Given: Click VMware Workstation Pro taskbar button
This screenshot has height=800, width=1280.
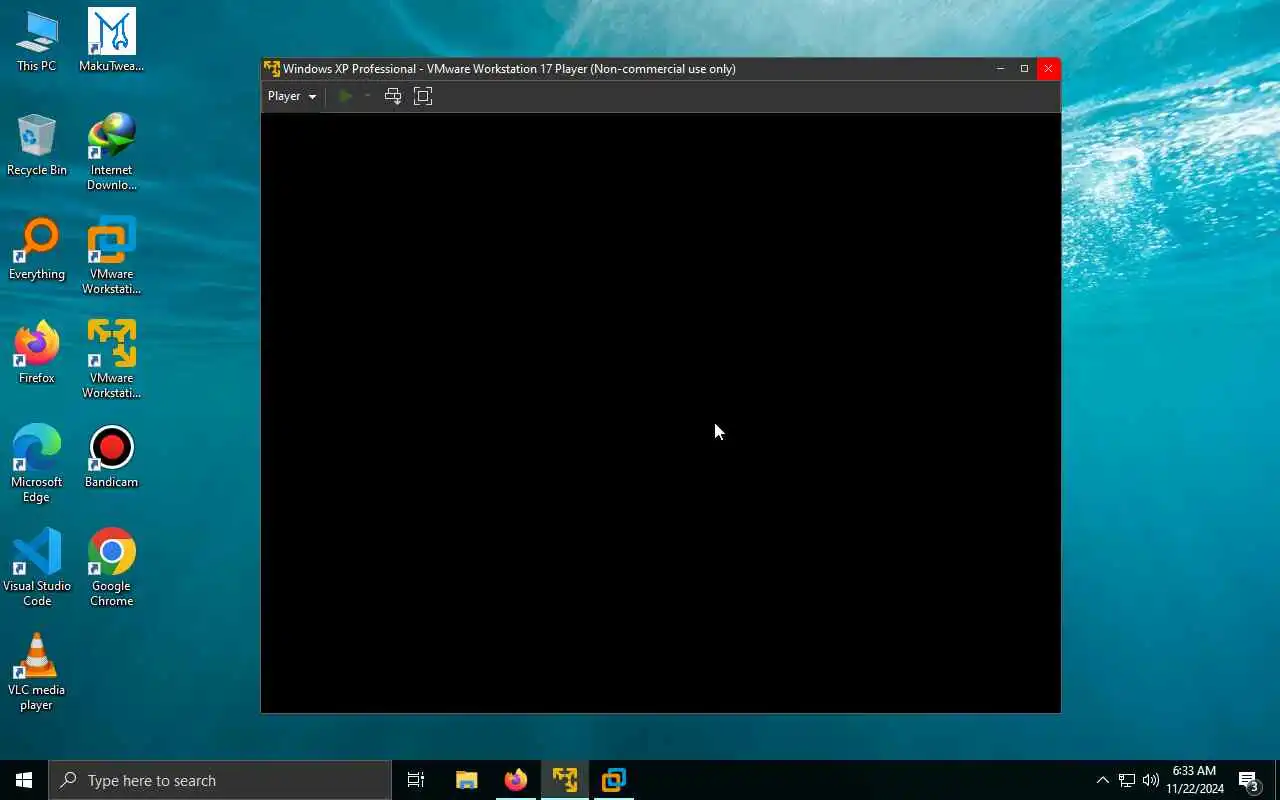Looking at the screenshot, I should coord(614,780).
